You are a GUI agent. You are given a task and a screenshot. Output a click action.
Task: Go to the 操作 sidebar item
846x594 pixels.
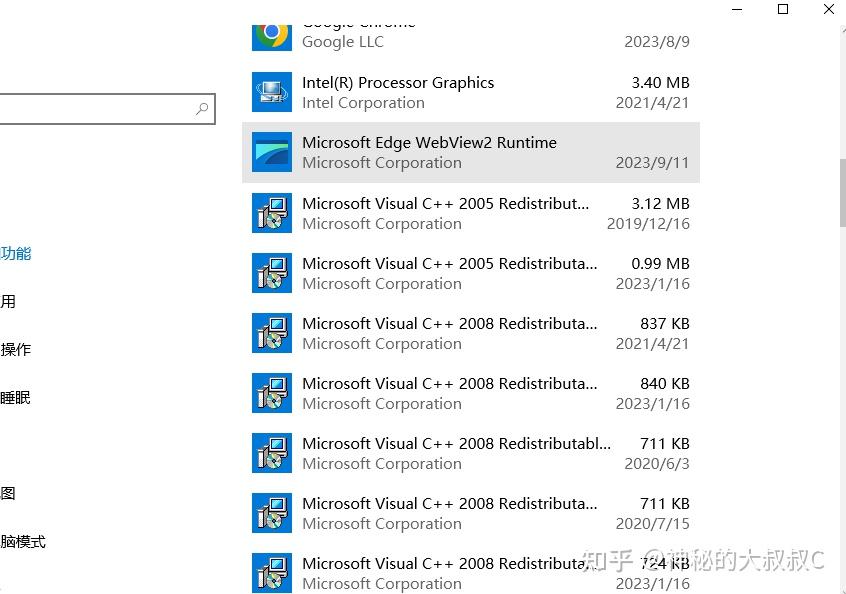(x=16, y=350)
